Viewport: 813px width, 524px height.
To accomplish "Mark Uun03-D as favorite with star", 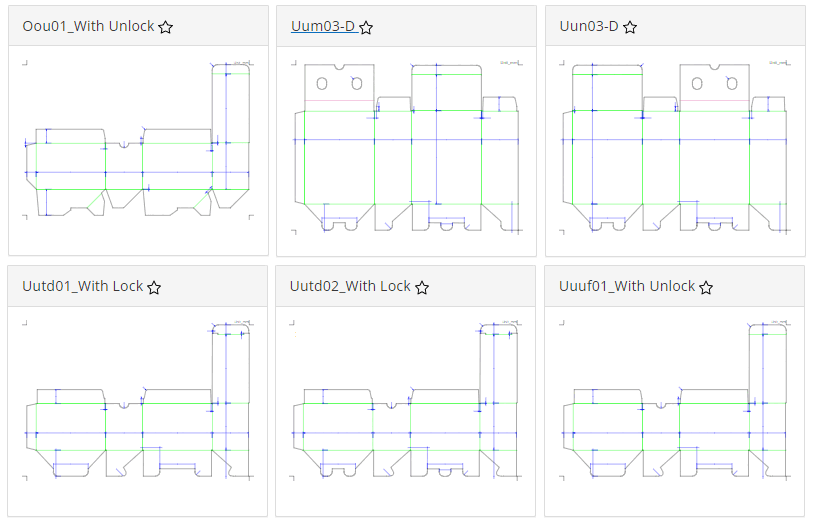I will coord(630,27).
